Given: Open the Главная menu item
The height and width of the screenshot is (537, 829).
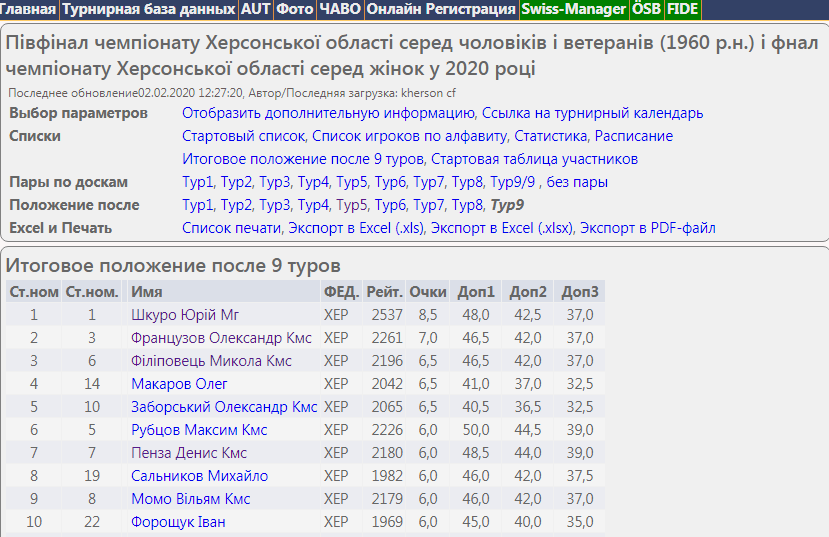Looking at the screenshot, I should tap(29, 10).
